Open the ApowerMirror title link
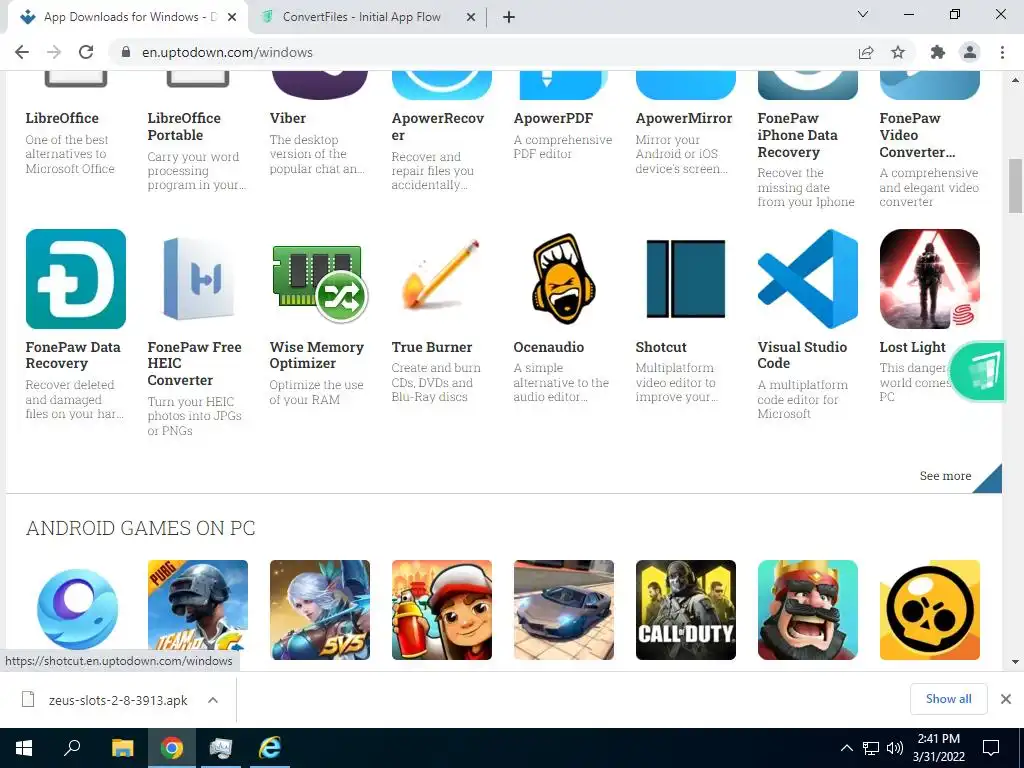This screenshot has width=1024, height=768. (684, 118)
